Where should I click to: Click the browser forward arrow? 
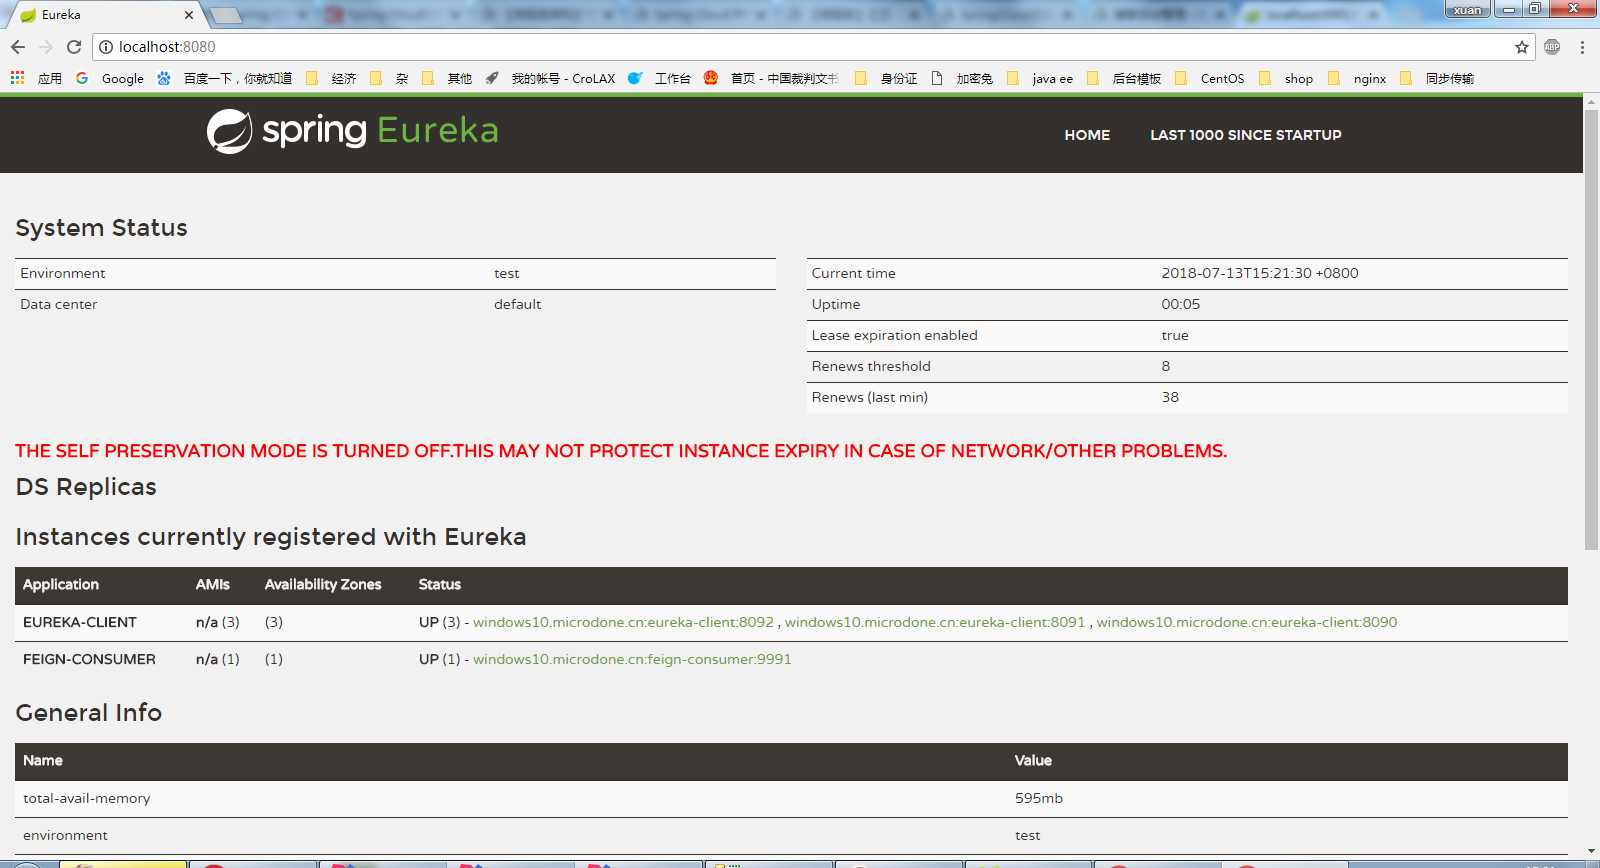point(46,47)
